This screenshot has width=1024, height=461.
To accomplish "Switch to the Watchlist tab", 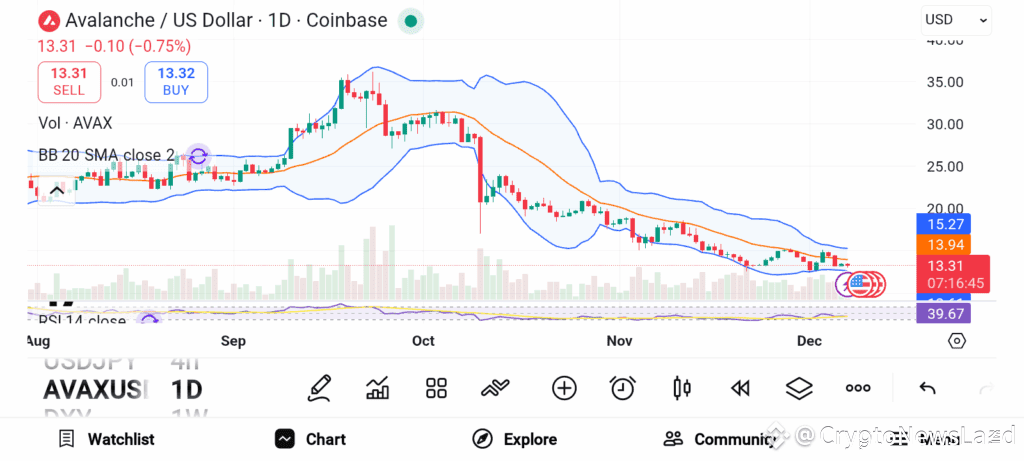I will 106,439.
